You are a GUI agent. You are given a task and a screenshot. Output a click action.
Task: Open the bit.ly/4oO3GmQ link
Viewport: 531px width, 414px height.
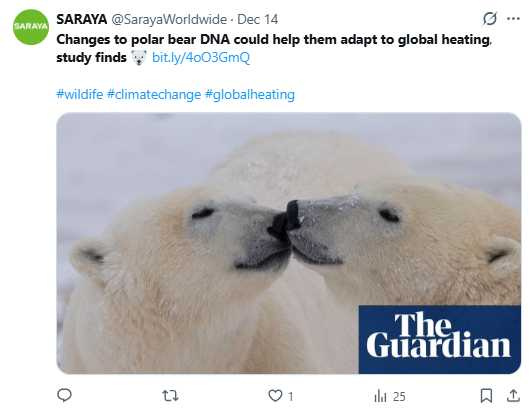(x=201, y=57)
